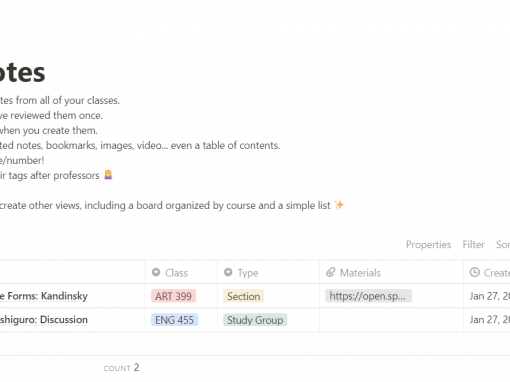Select the ART 399 class tag
Viewport: 510px width, 382px height.
click(x=173, y=296)
